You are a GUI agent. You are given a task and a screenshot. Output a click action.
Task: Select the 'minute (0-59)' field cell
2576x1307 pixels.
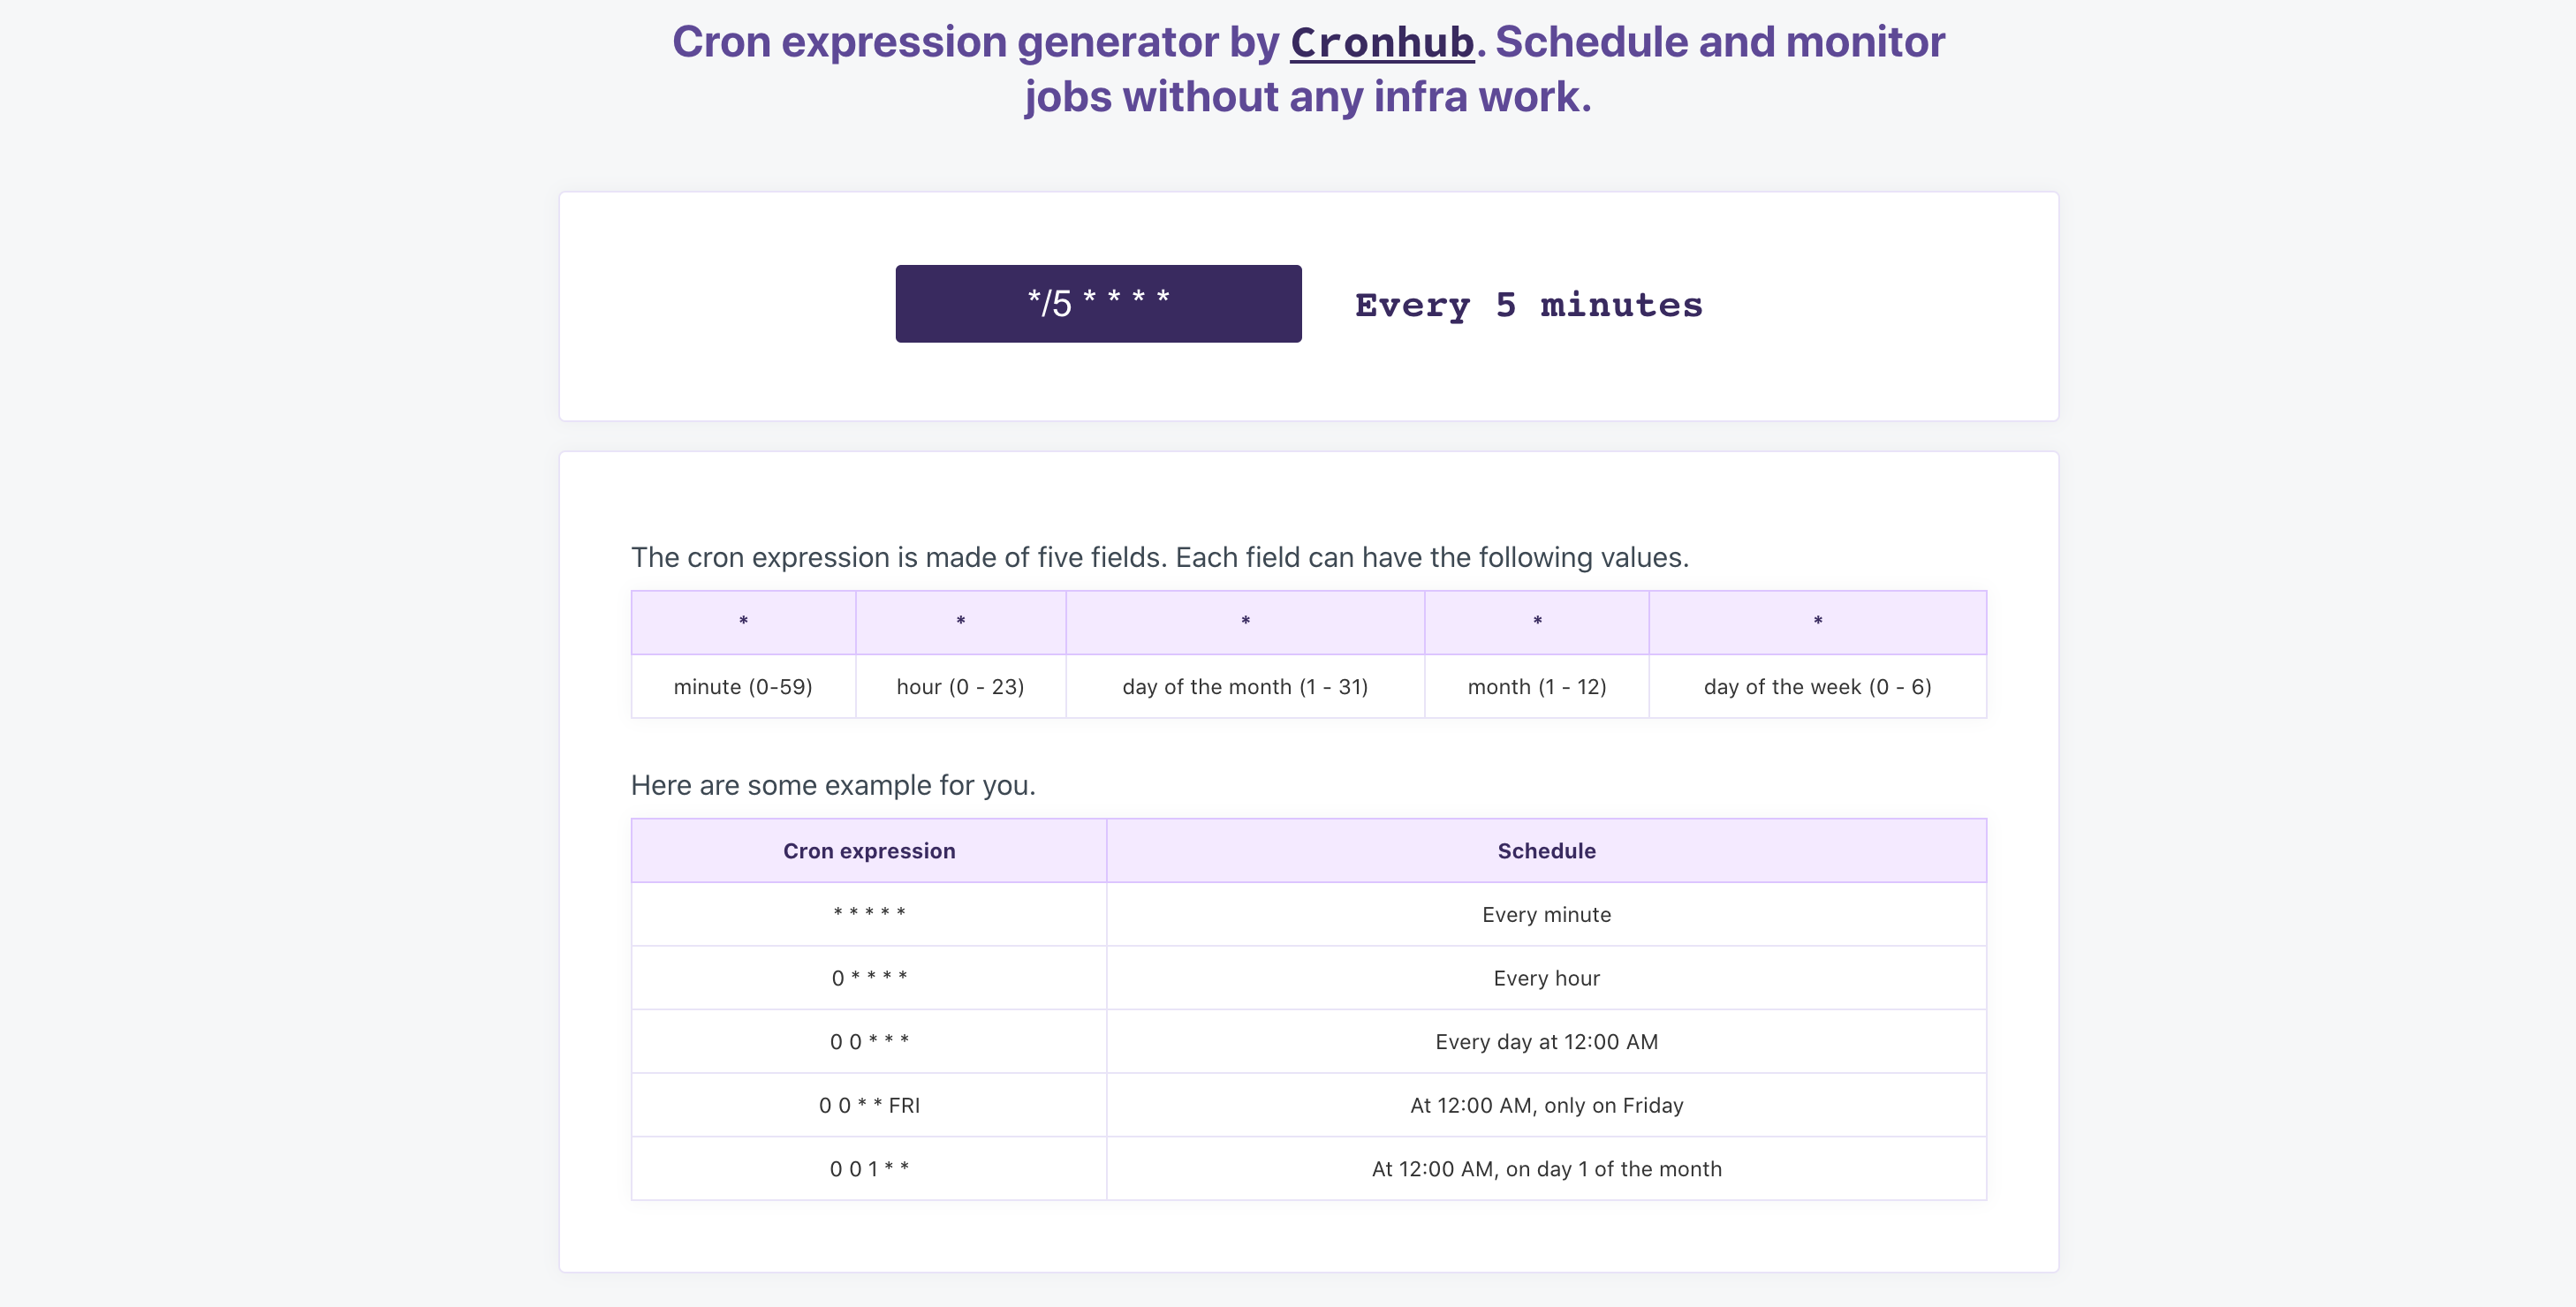pos(742,687)
